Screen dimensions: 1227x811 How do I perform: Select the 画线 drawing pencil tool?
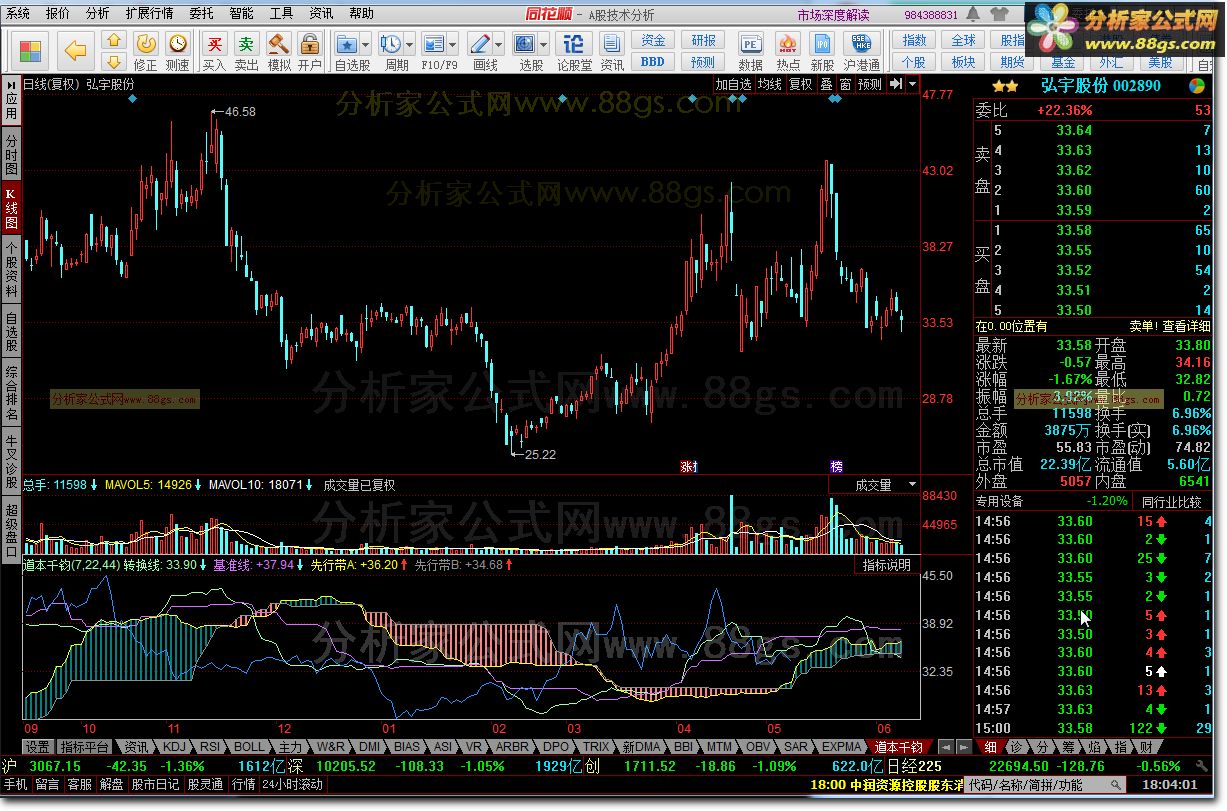pos(479,45)
